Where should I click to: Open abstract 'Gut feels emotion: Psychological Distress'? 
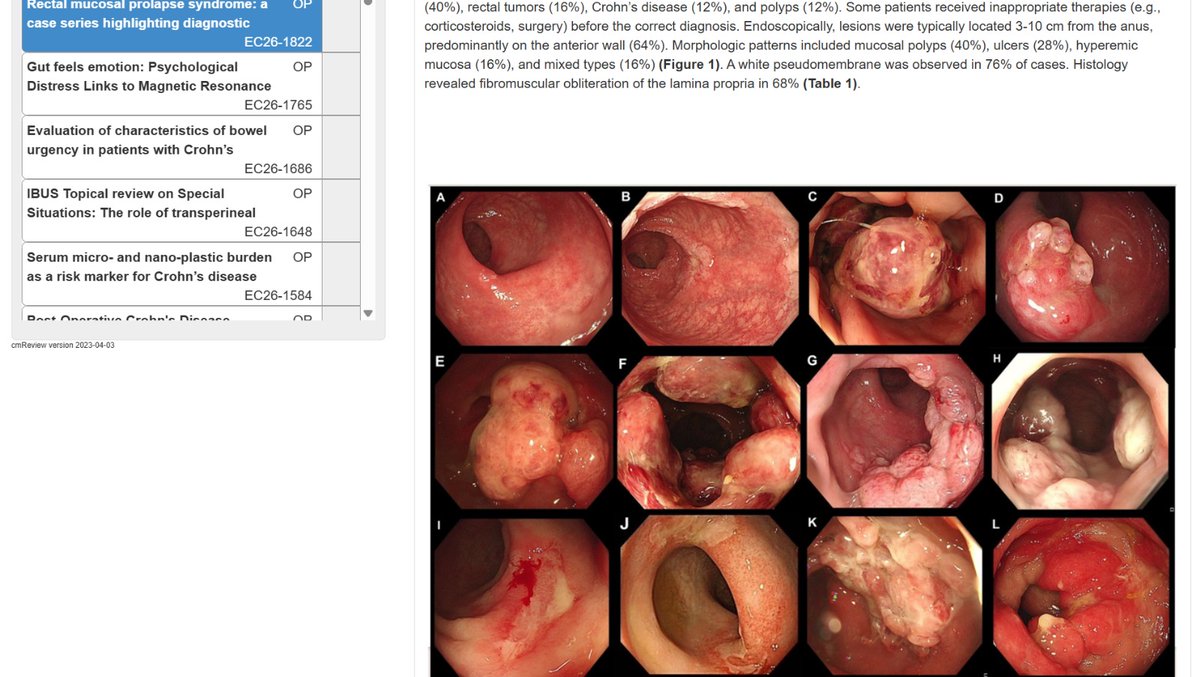click(171, 84)
